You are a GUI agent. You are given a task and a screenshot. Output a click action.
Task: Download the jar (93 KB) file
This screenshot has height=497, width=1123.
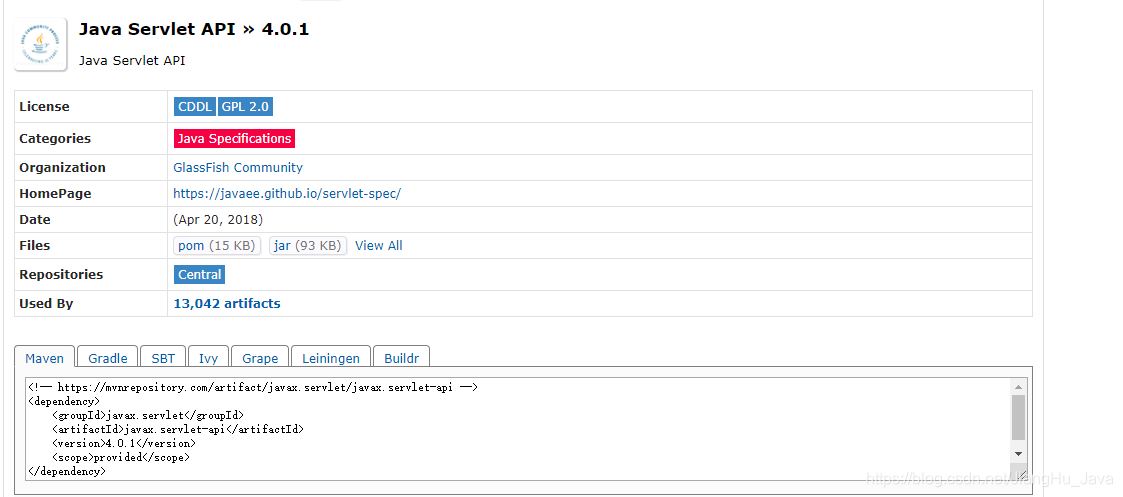(x=308, y=246)
